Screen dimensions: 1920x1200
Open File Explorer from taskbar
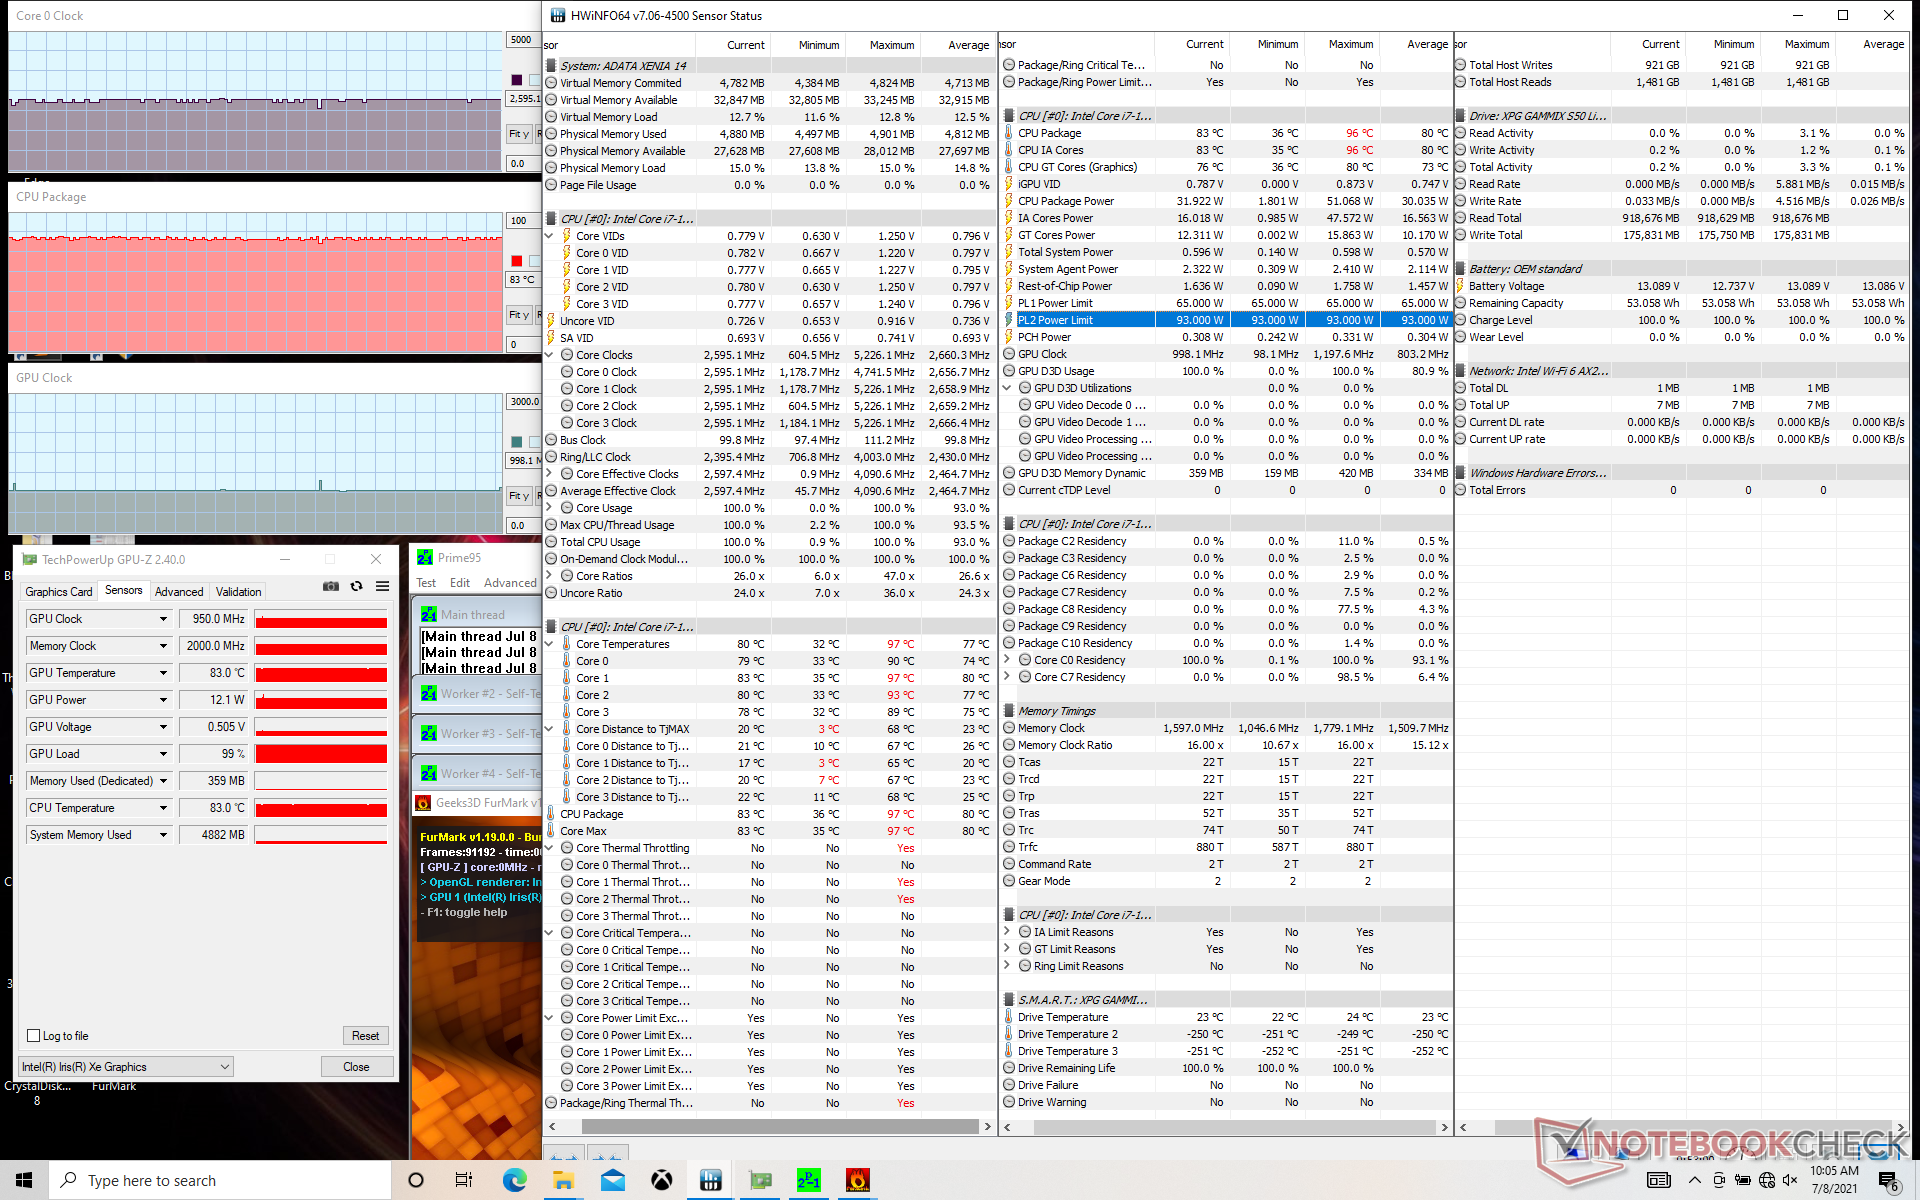pyautogui.click(x=563, y=1180)
